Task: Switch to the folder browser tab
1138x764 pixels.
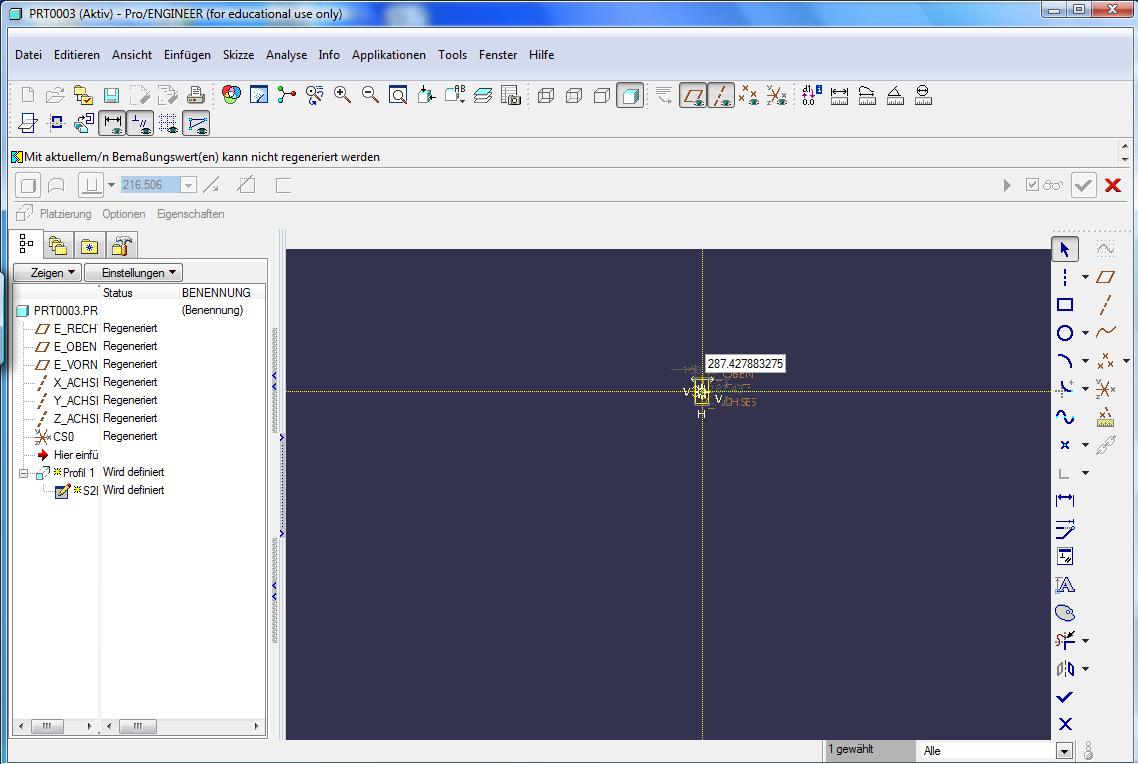Action: [x=57, y=246]
